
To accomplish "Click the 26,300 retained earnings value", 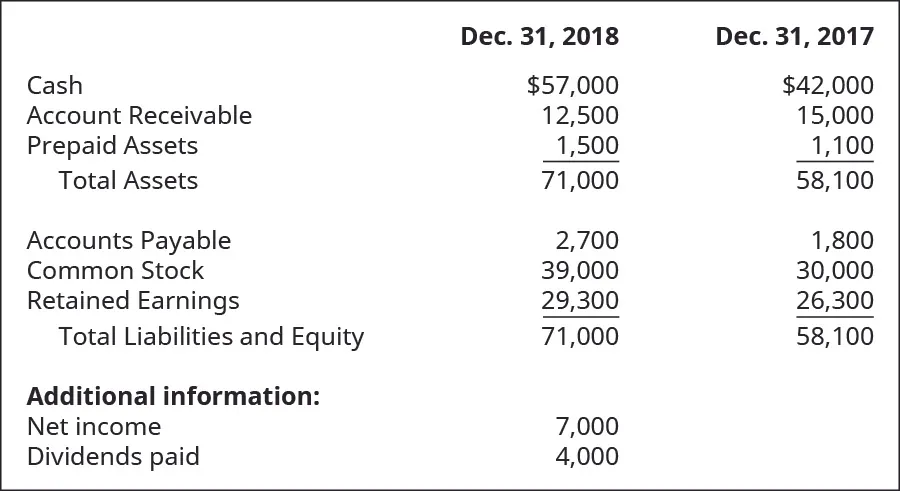I will 834,301.
